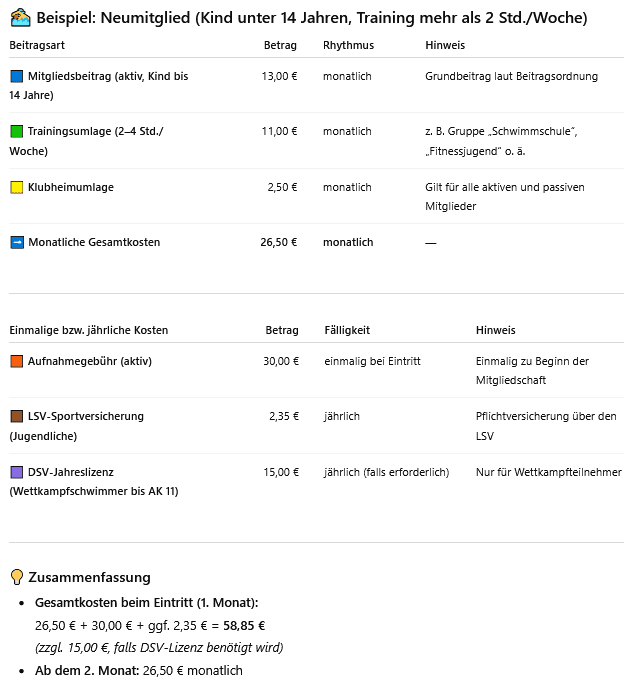This screenshot has width=625, height=687.
Task: Click the Rhythmus column header
Action: 348,46
